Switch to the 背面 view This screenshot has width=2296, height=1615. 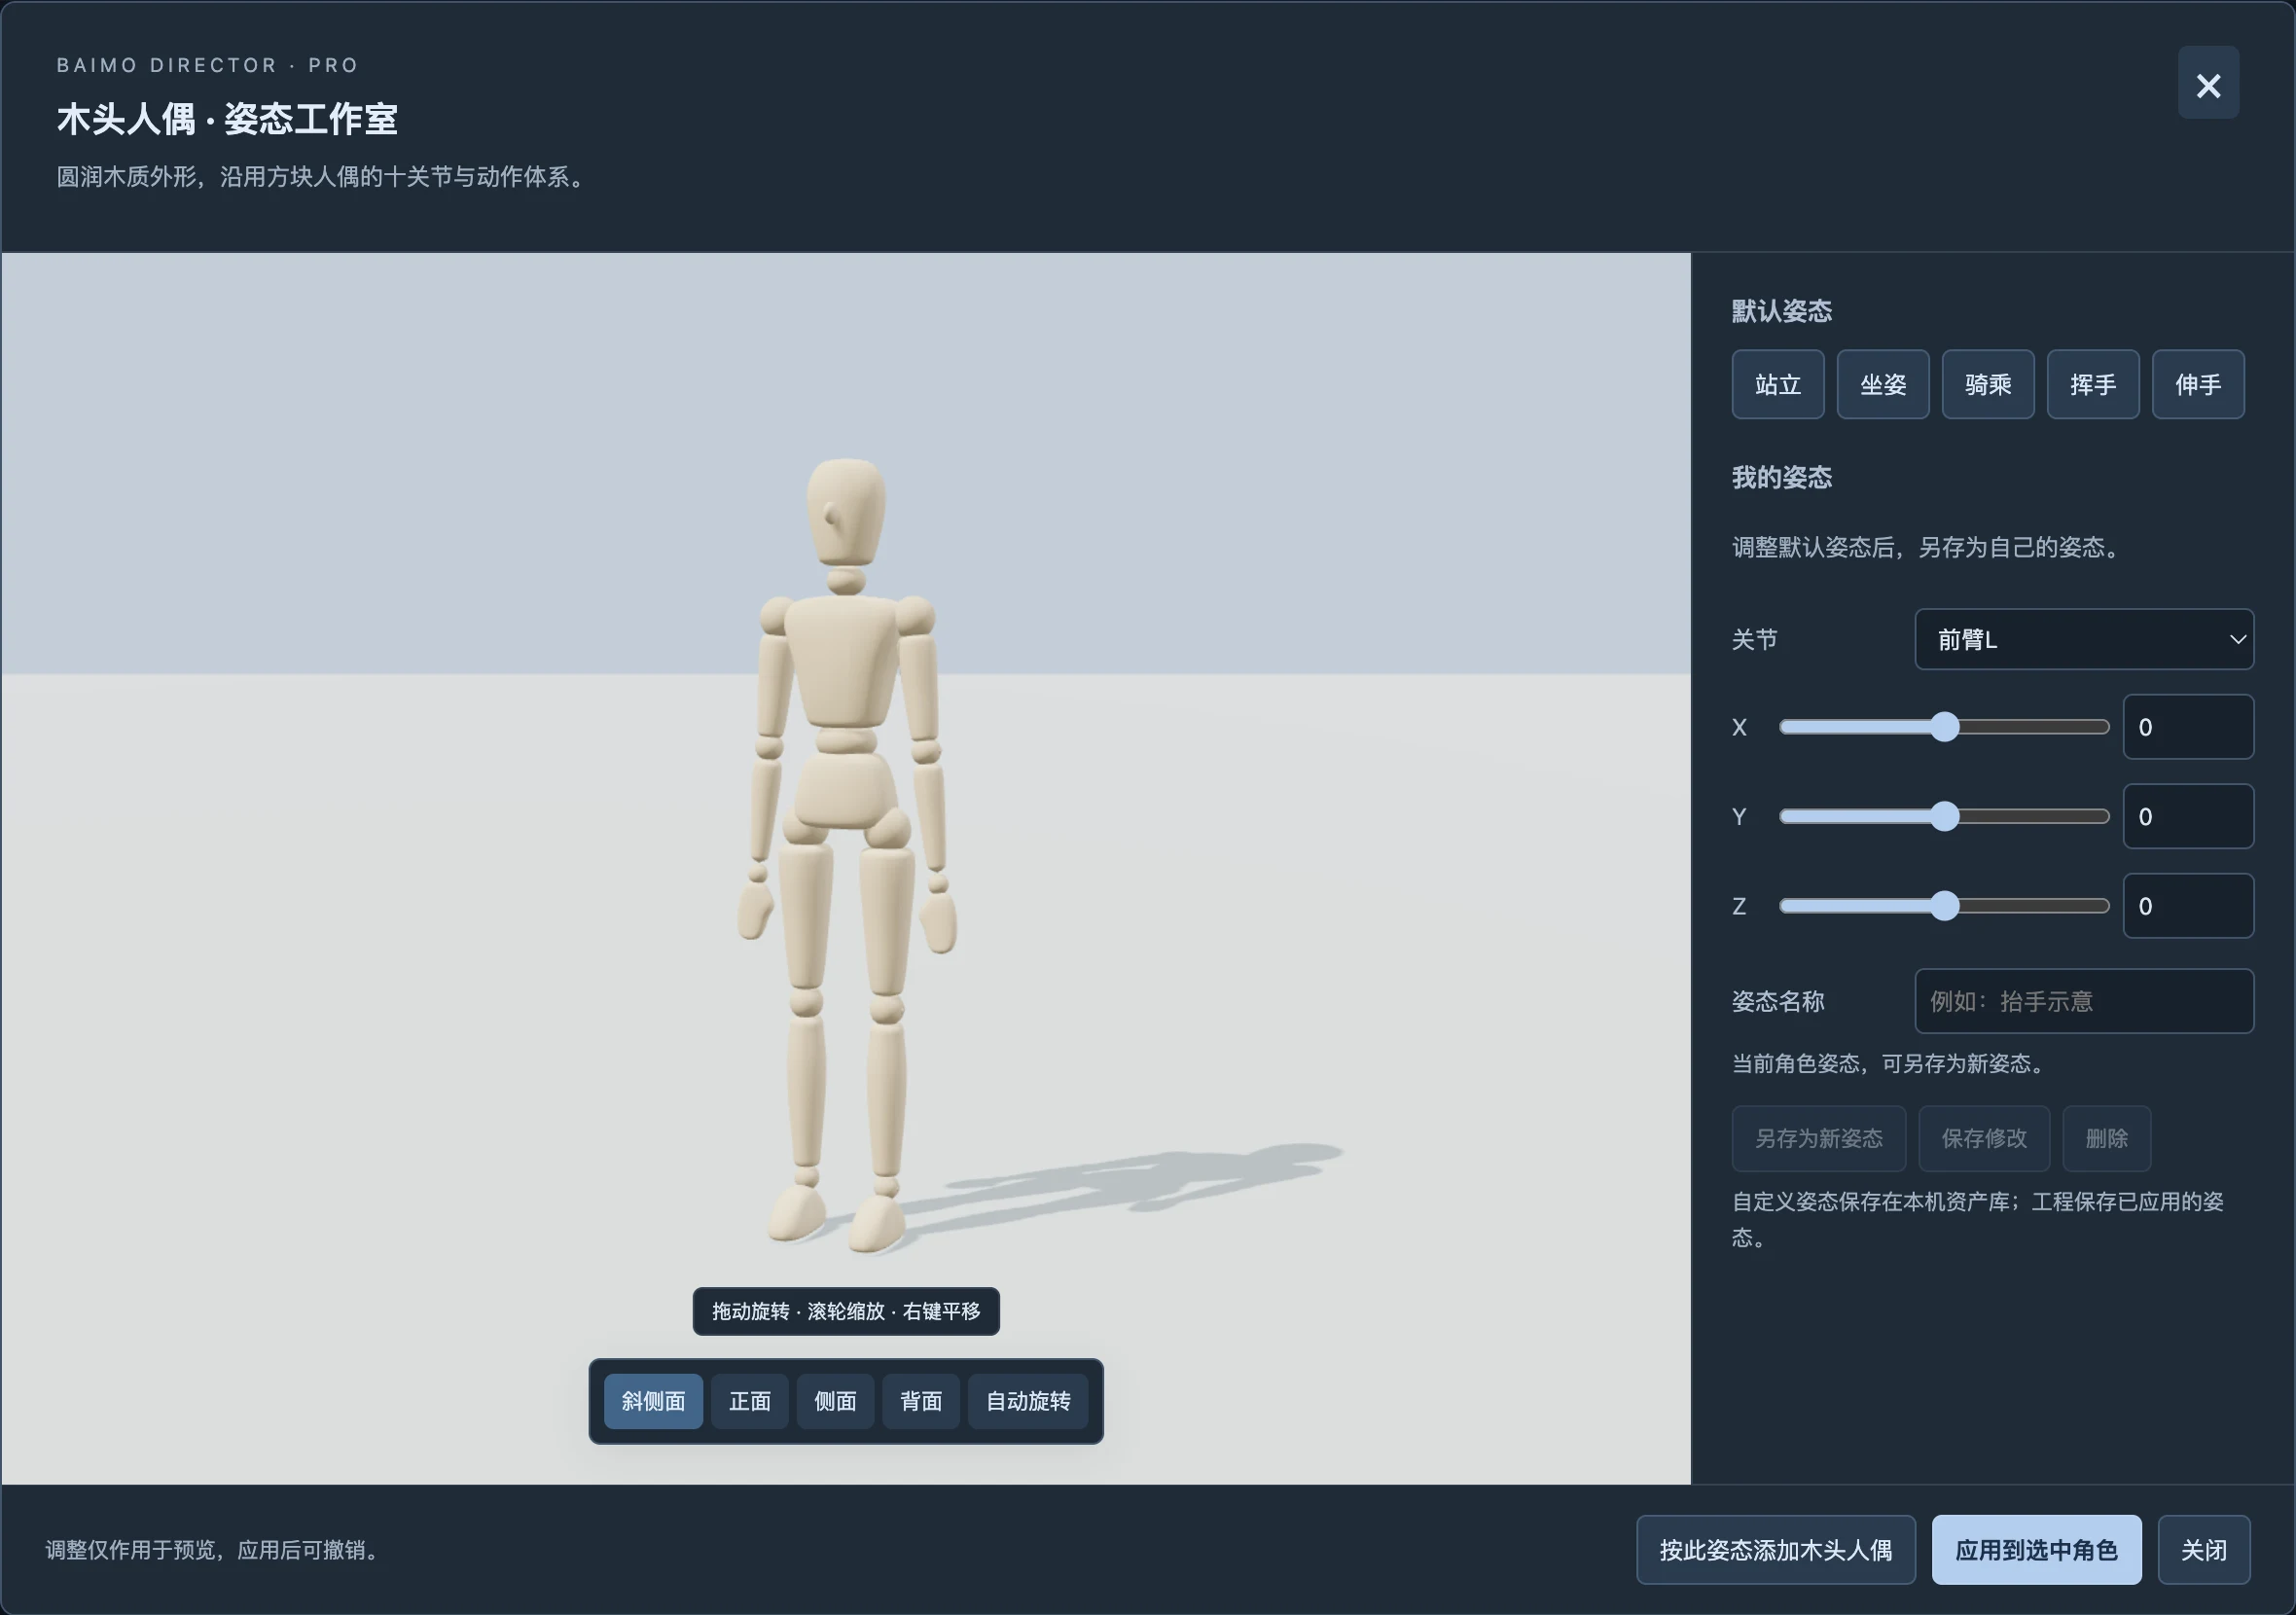pyautogui.click(x=920, y=1401)
